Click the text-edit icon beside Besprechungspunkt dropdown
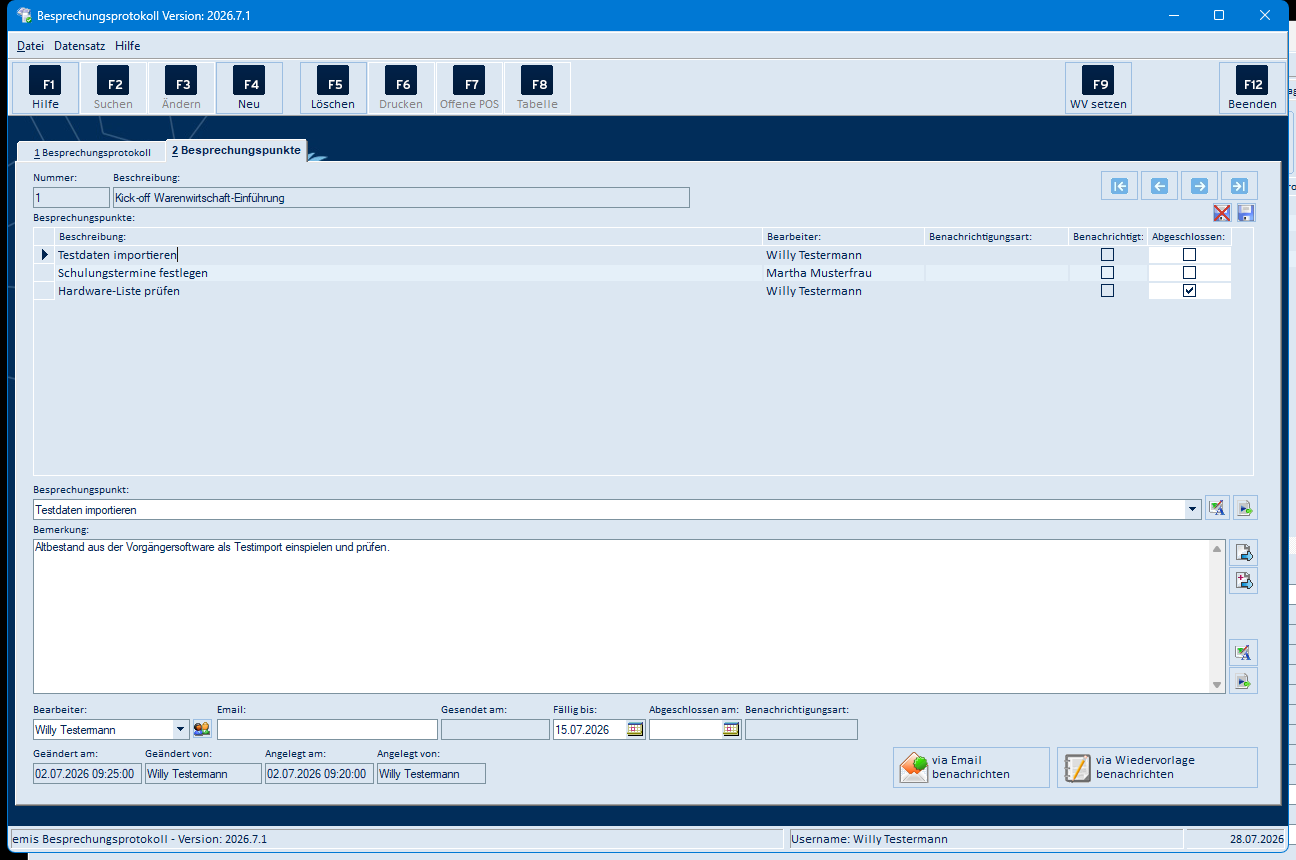Viewport: 1296px width, 860px height. (x=1217, y=508)
